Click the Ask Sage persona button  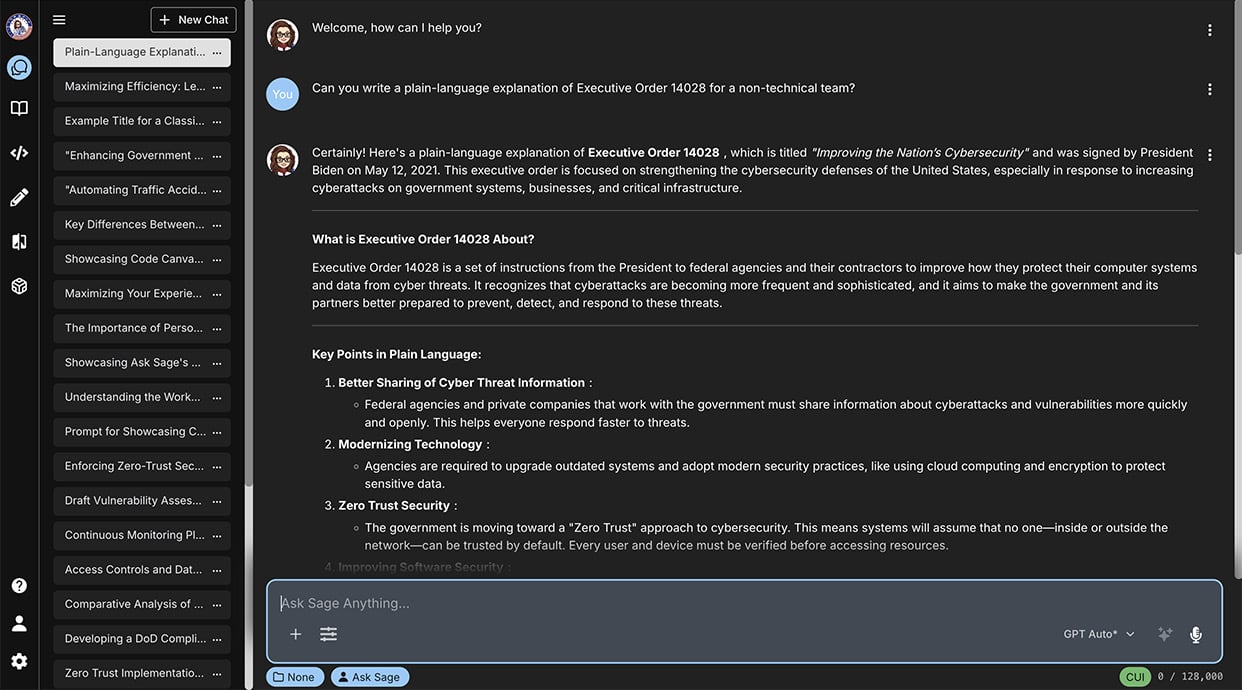point(369,677)
